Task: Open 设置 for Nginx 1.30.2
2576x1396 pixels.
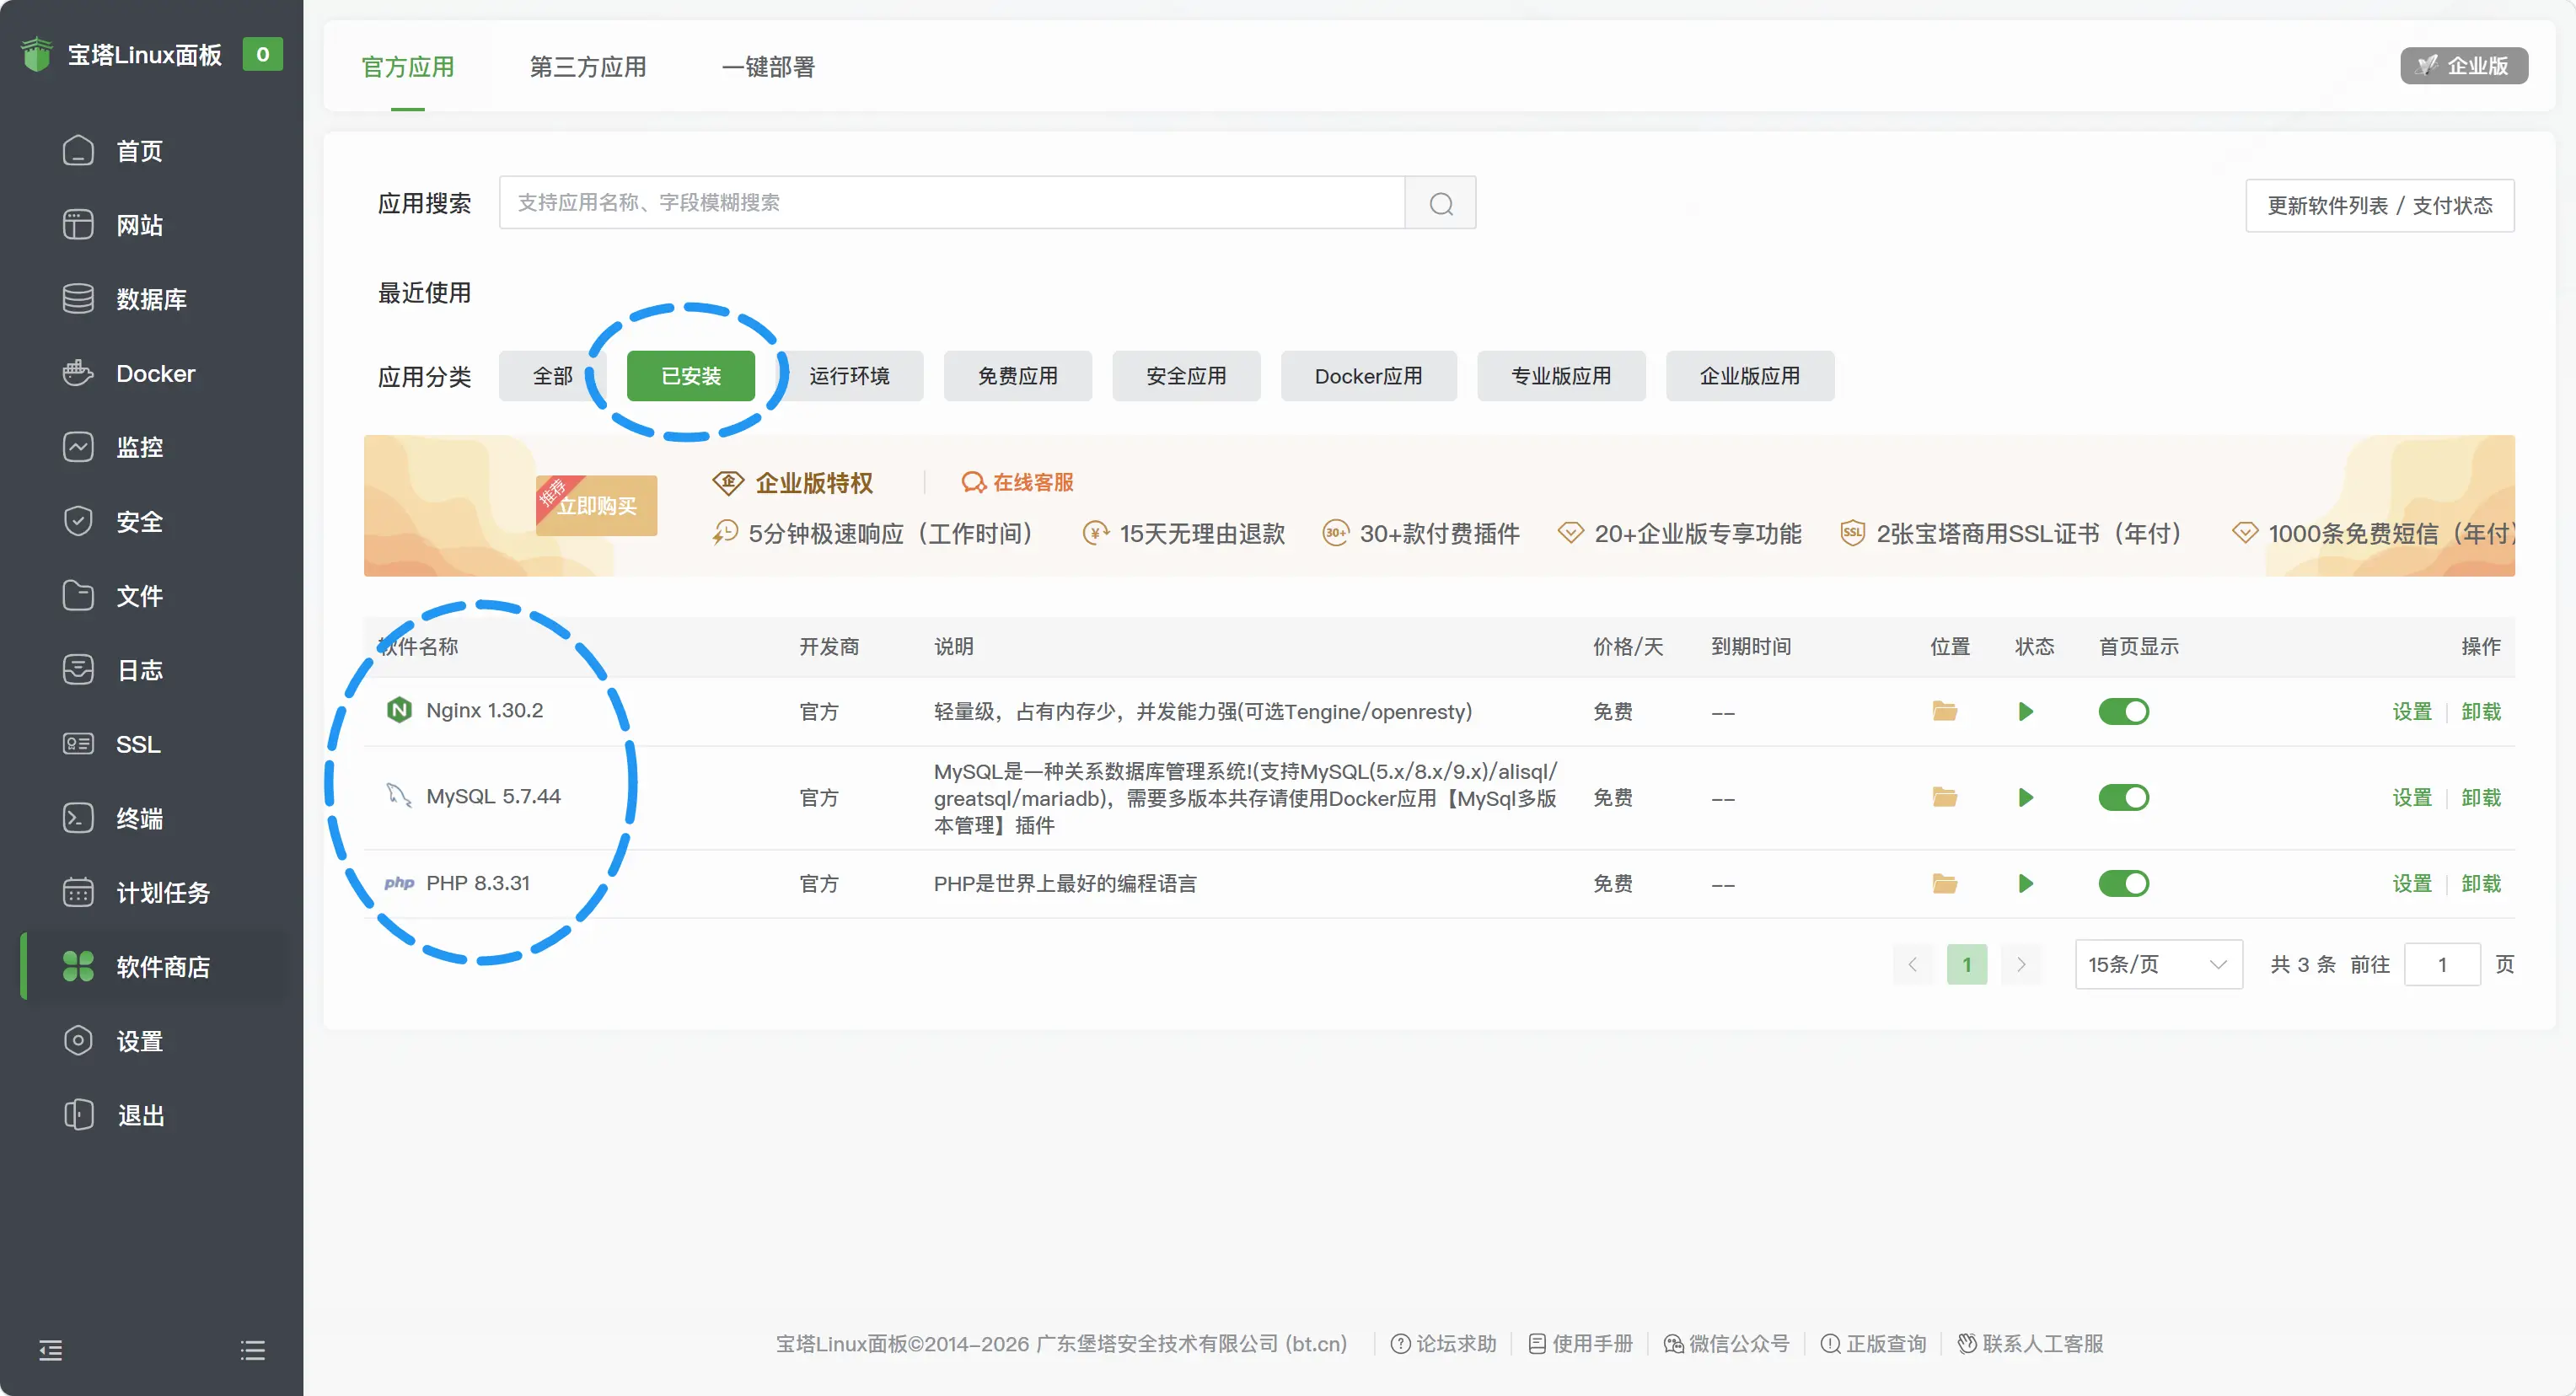Action: click(2412, 711)
